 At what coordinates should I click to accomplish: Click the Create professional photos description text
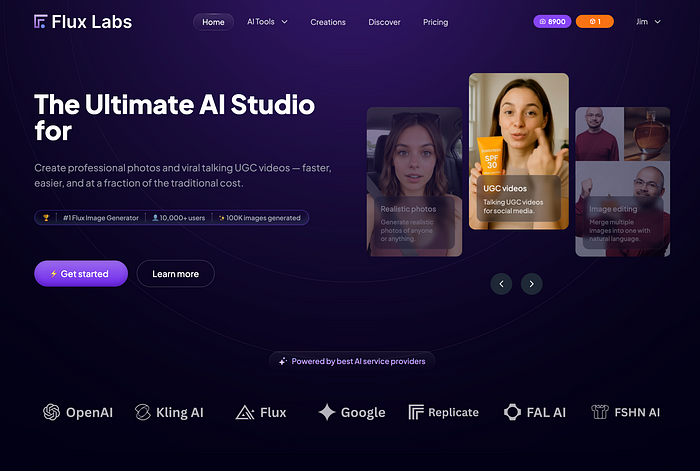[x=183, y=175]
